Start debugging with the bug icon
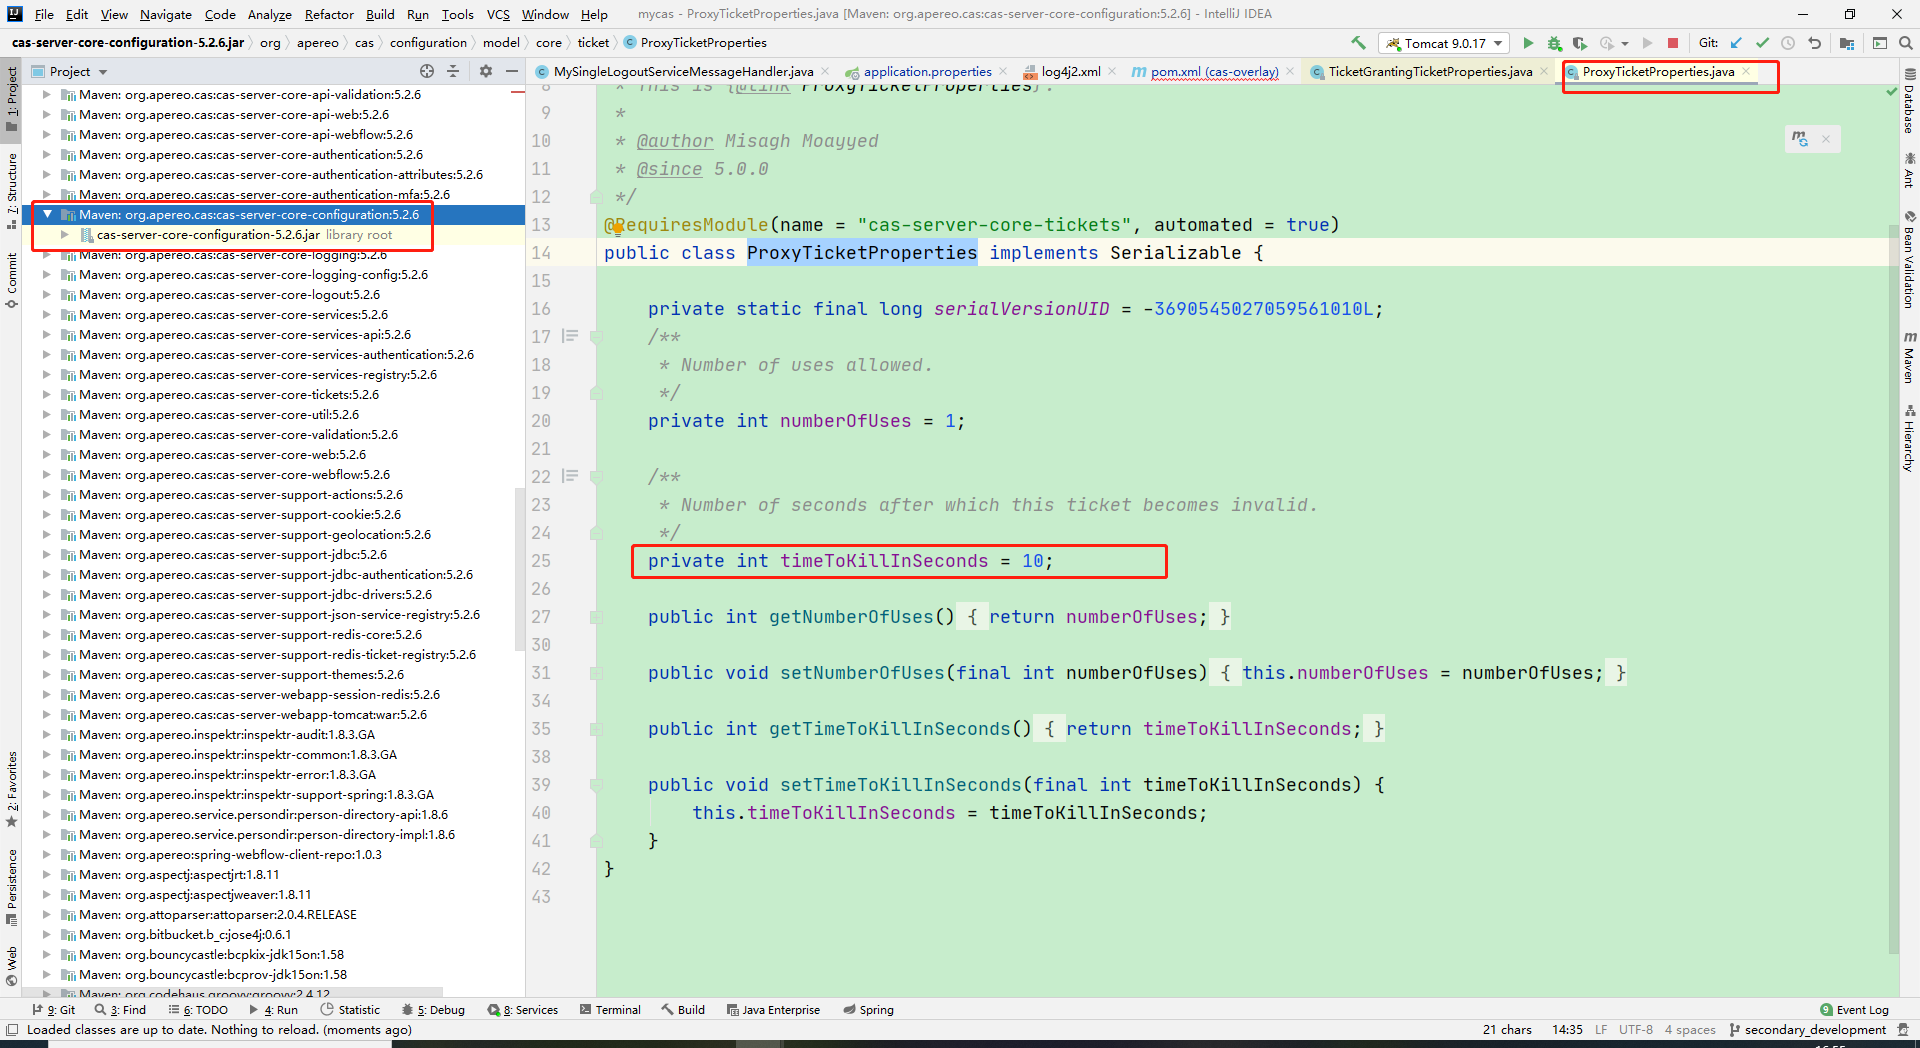The width and height of the screenshot is (1920, 1048). (x=1554, y=43)
